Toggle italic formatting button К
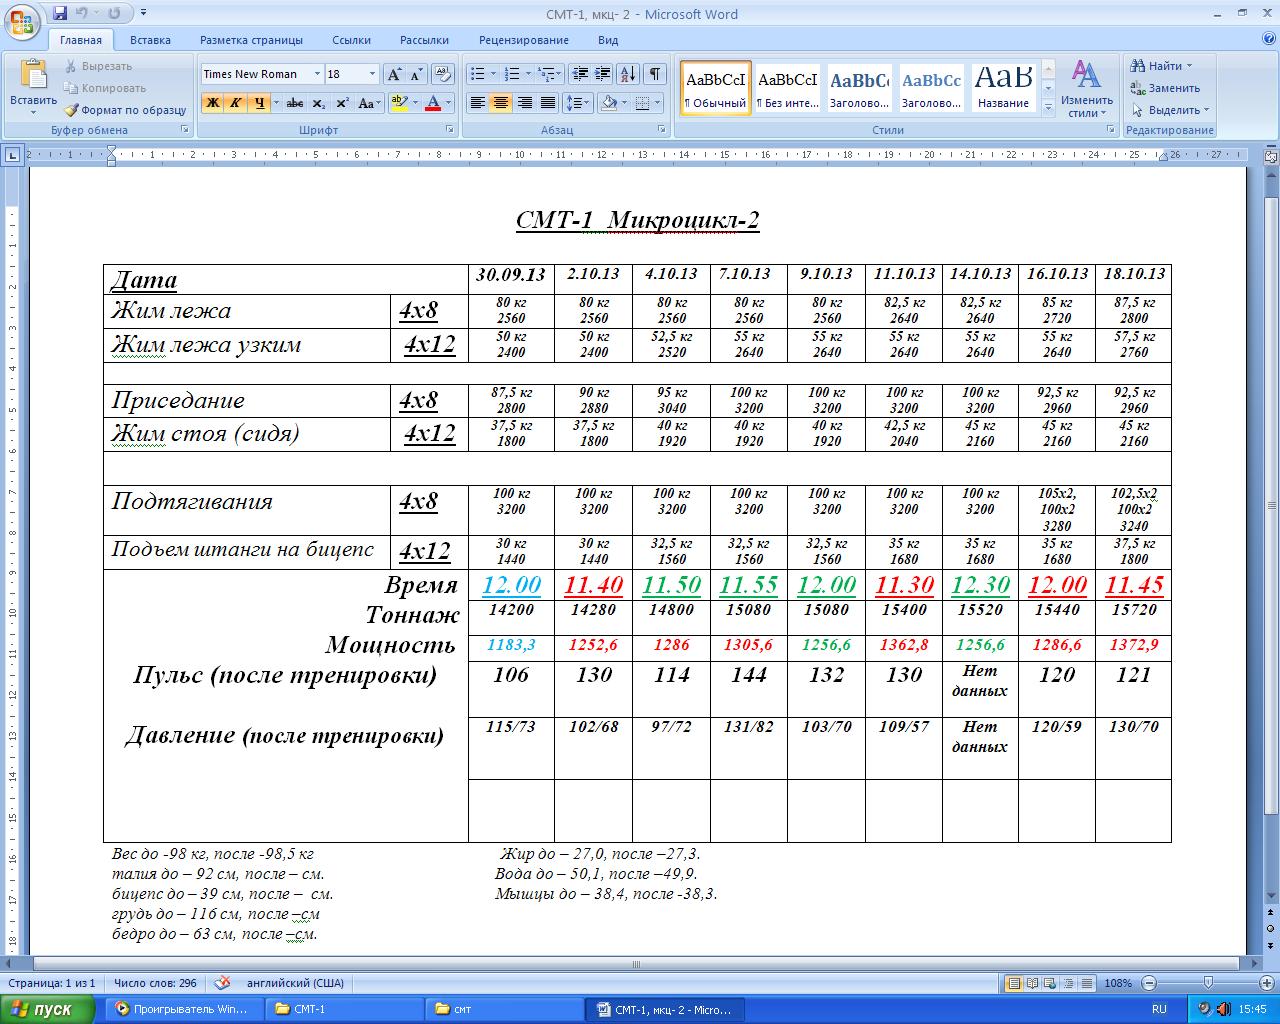The width and height of the screenshot is (1280, 1024). (235, 103)
